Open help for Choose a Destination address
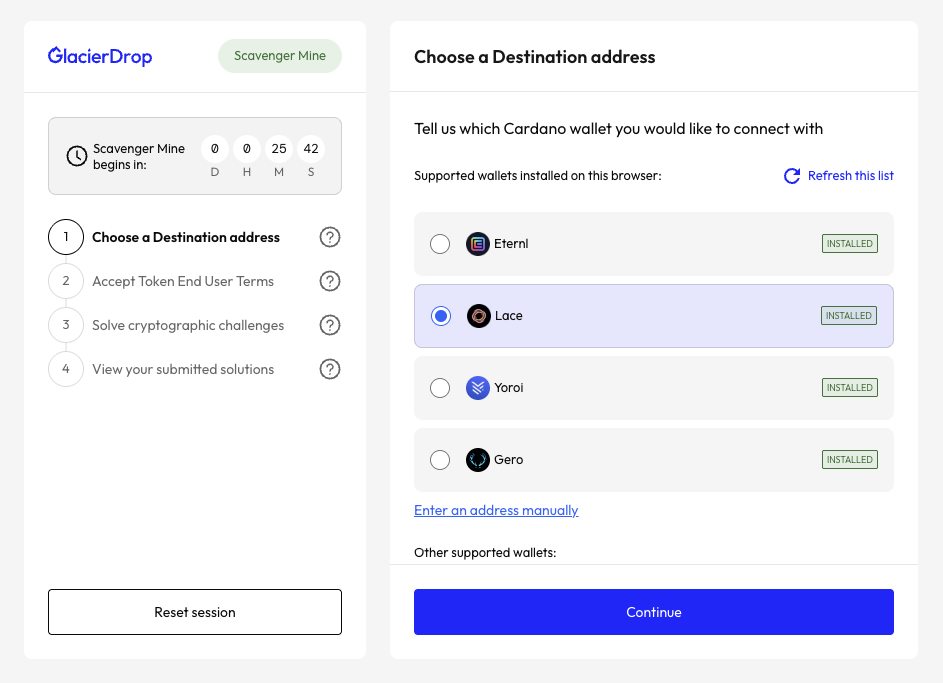Viewport: 943px width, 683px height. (x=330, y=237)
